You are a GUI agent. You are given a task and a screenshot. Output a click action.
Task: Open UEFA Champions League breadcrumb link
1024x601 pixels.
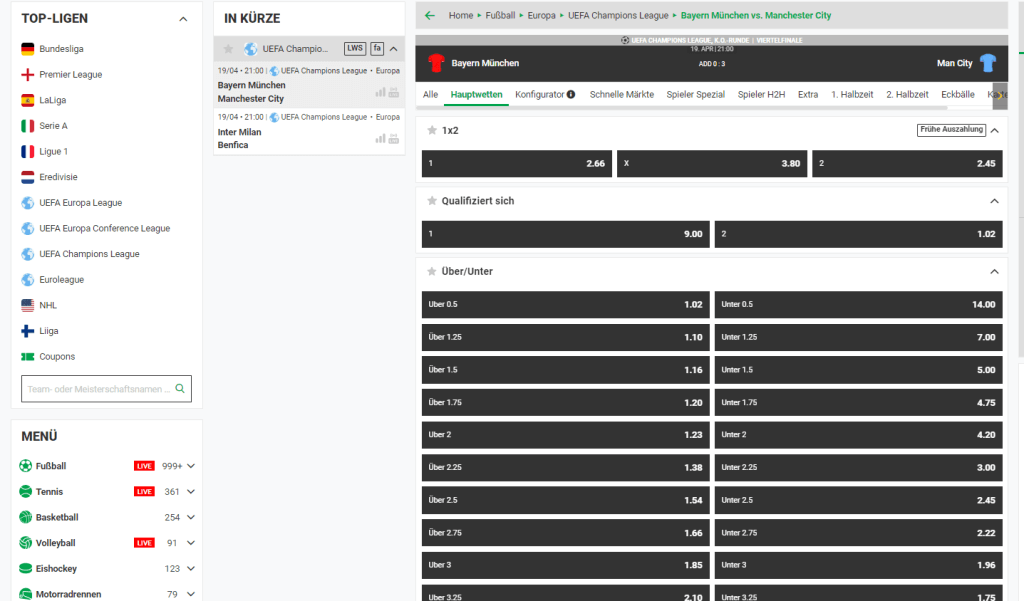(618, 15)
